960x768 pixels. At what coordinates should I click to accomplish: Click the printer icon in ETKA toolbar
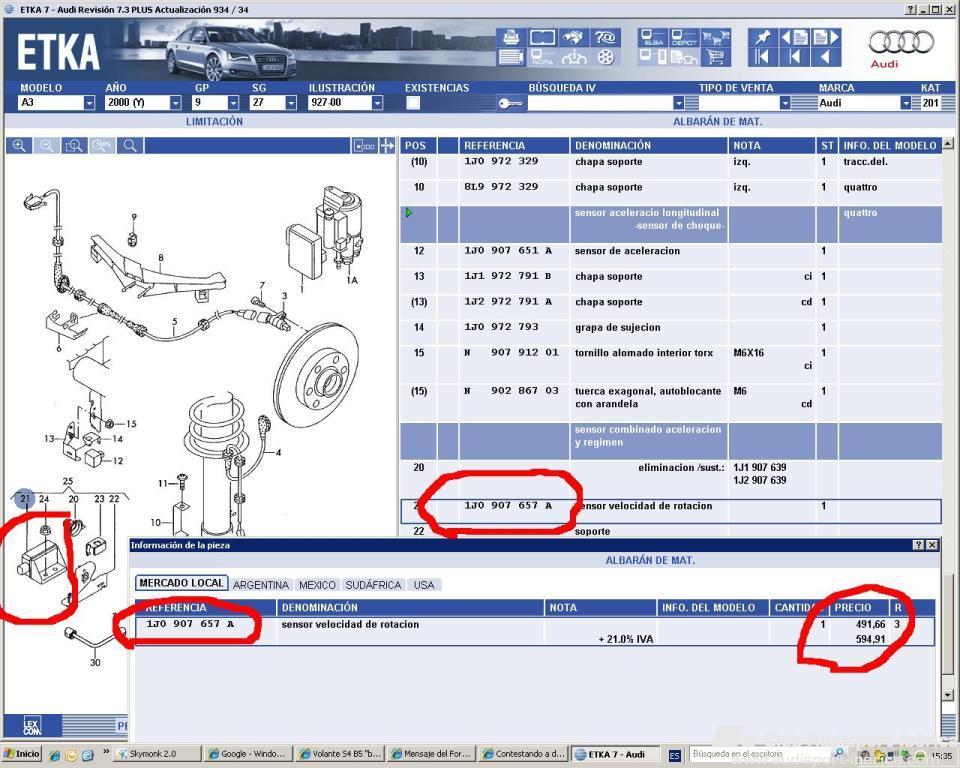coord(511,38)
